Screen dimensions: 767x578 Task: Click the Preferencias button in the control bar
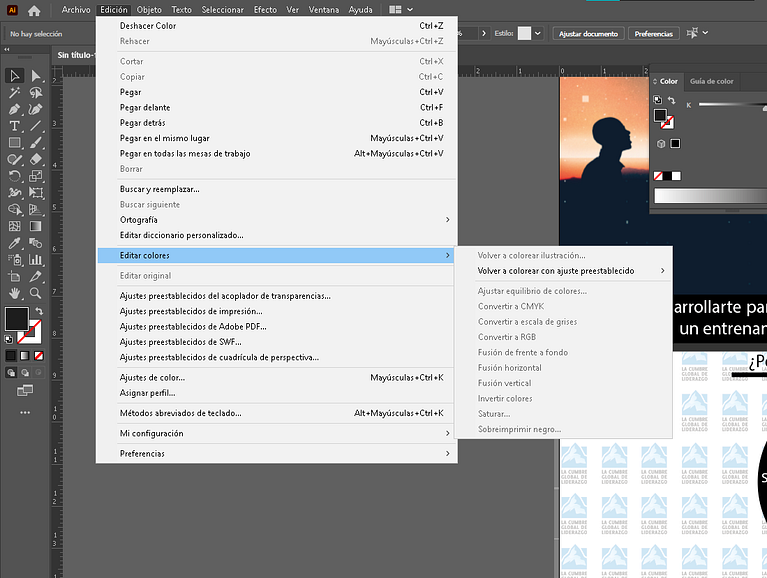click(x=653, y=33)
